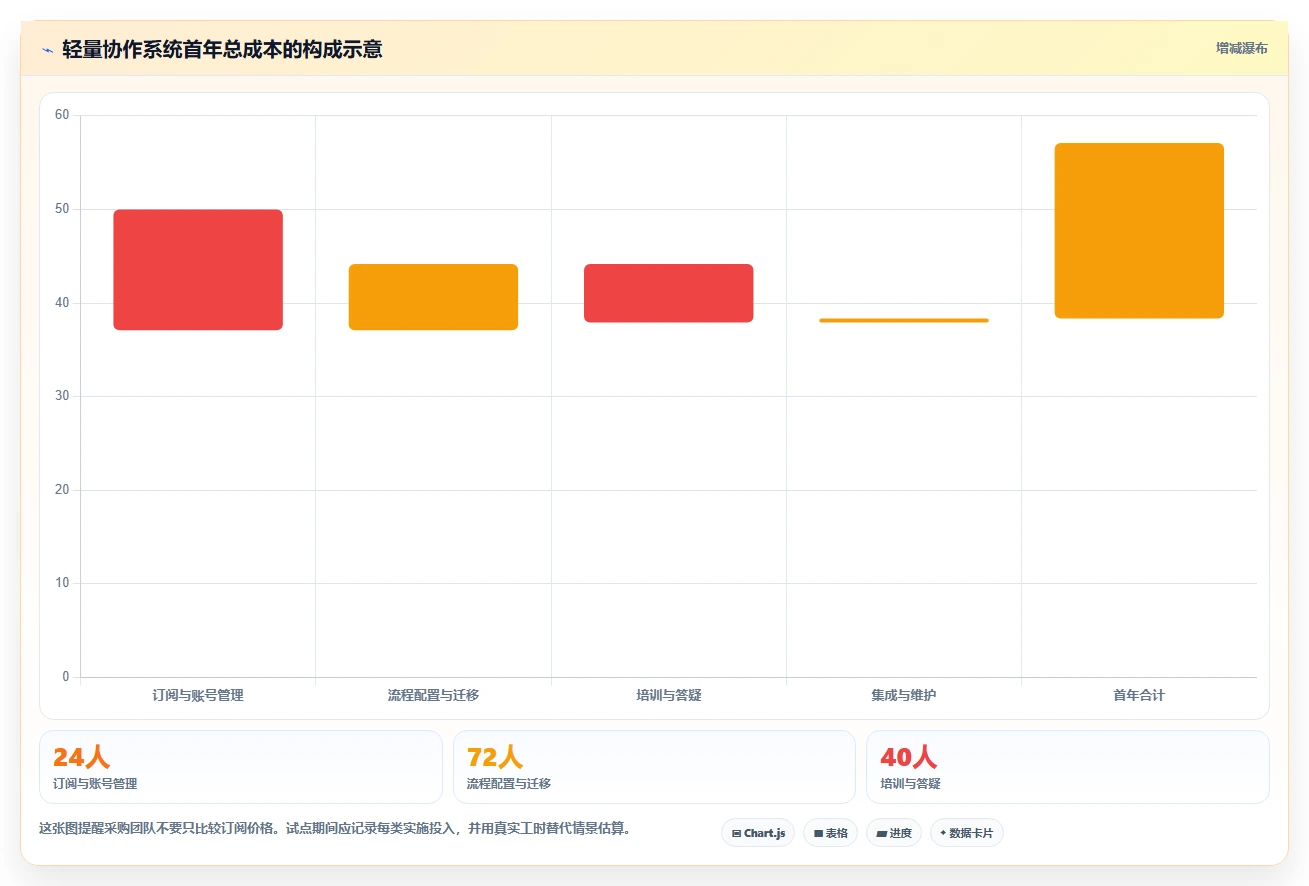Click the 数据卡片 chip
The width and height of the screenshot is (1309, 886).
(x=967, y=833)
